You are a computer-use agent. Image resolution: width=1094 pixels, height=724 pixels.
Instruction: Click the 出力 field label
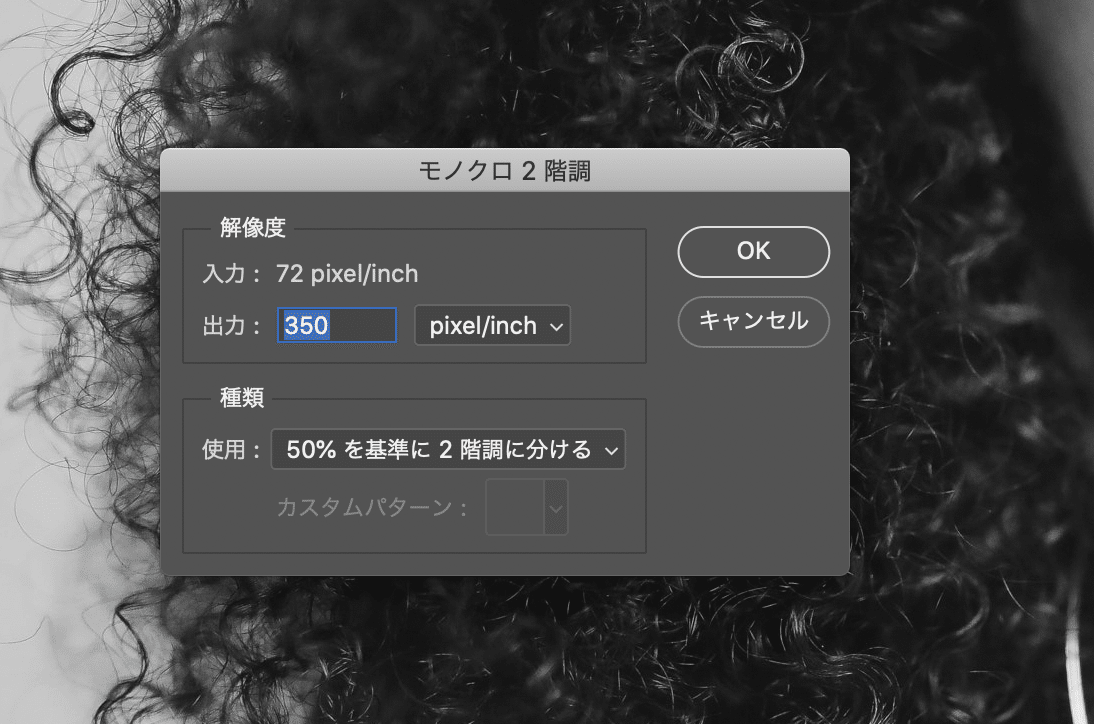(232, 325)
